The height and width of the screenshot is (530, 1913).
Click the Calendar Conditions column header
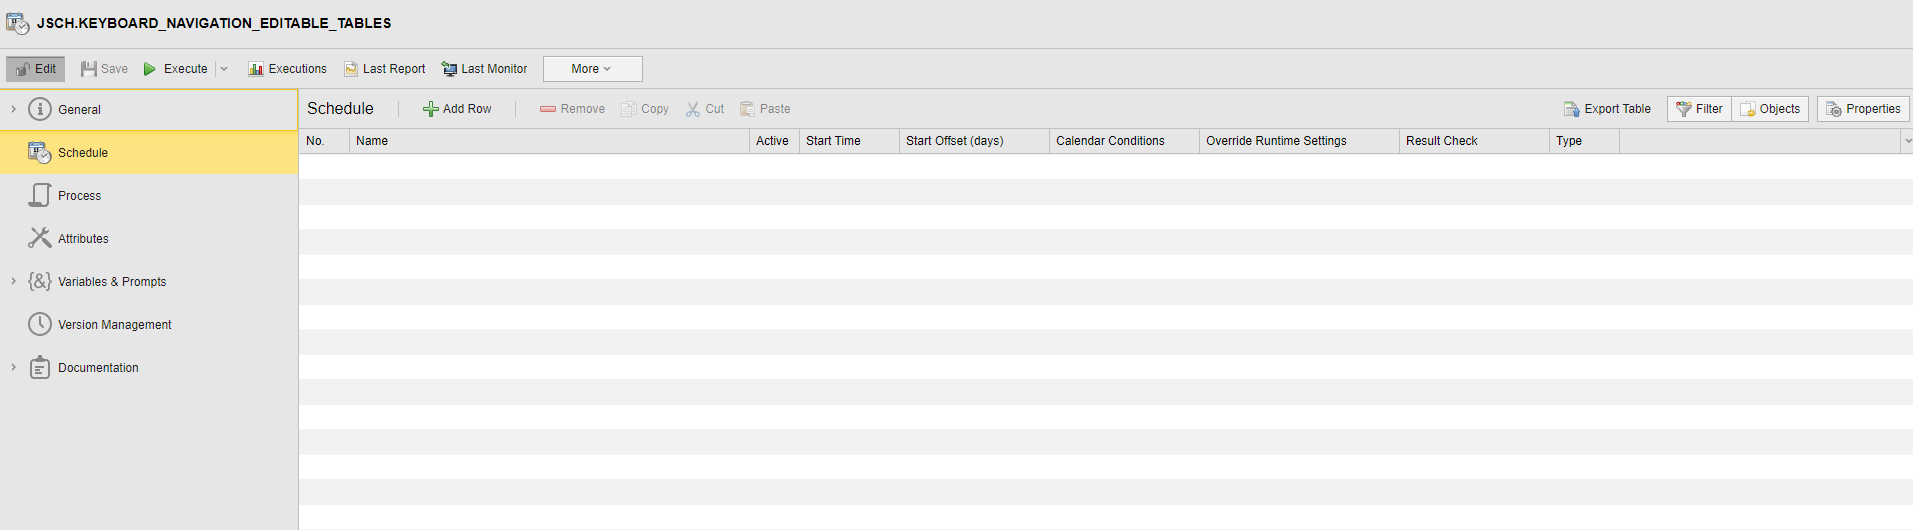pyautogui.click(x=1124, y=141)
